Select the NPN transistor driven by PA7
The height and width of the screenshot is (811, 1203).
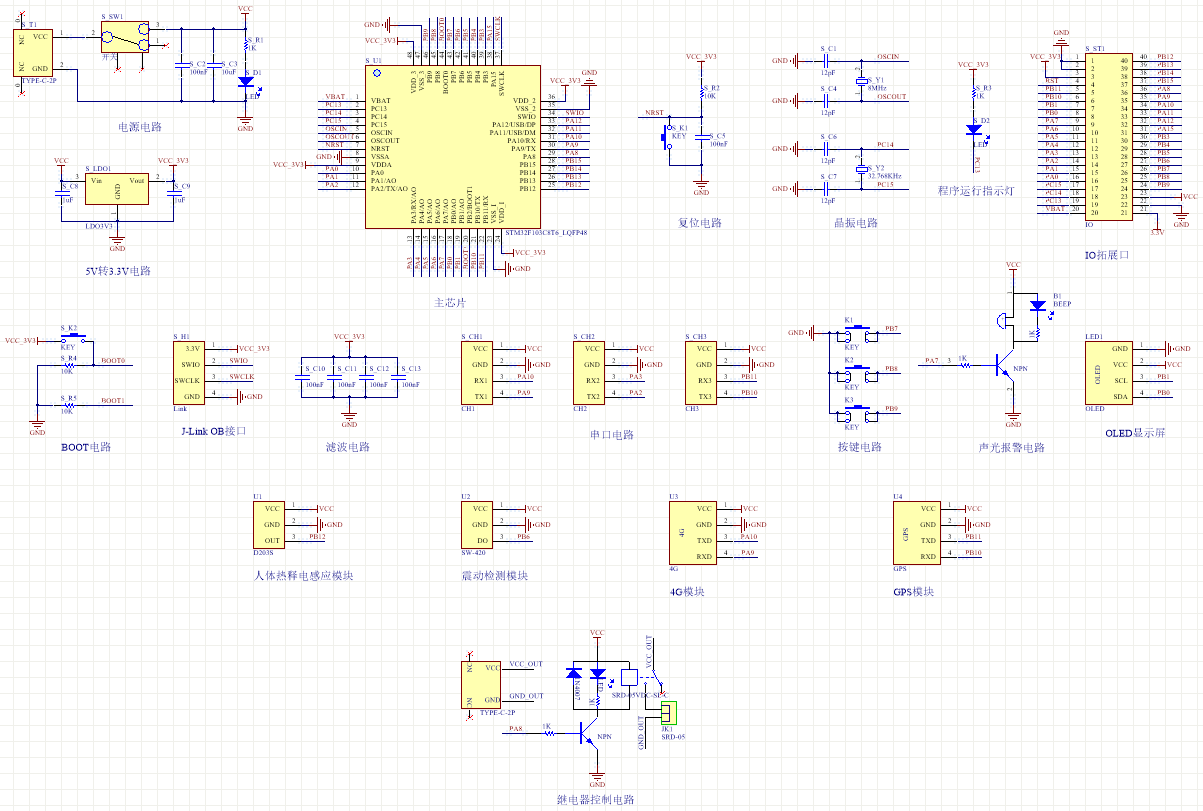(x=1004, y=367)
